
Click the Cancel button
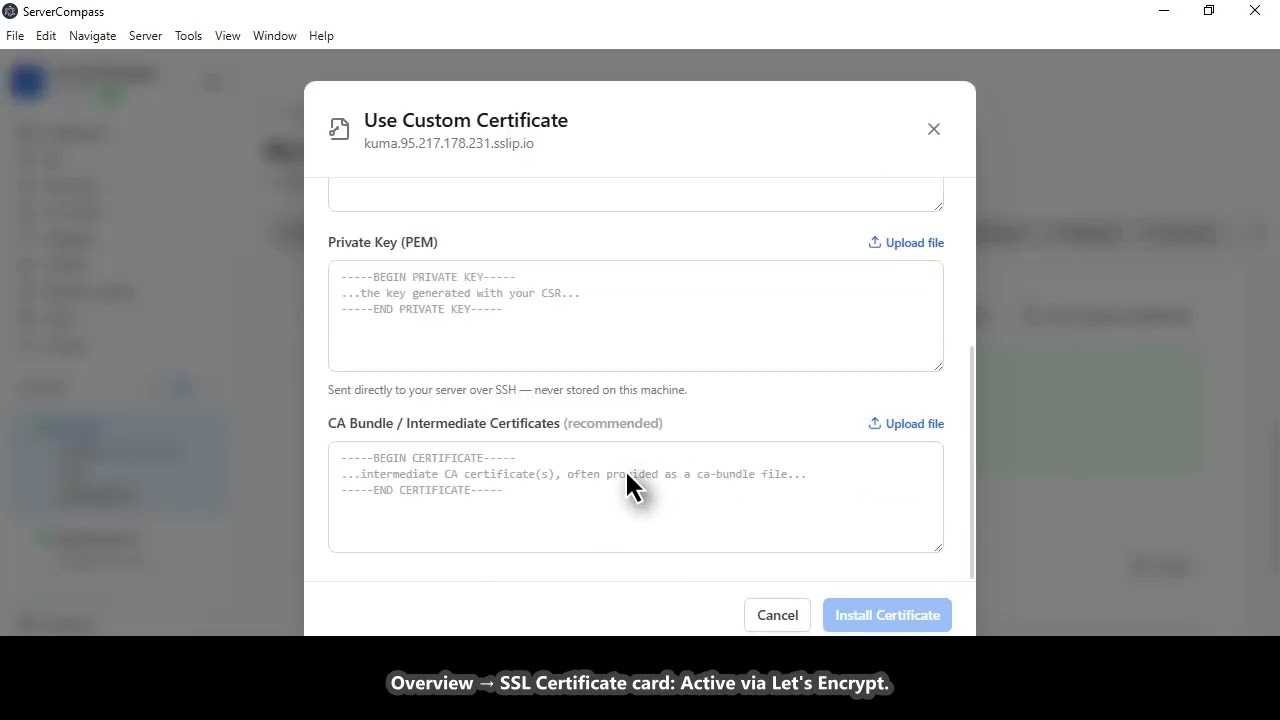pos(777,615)
